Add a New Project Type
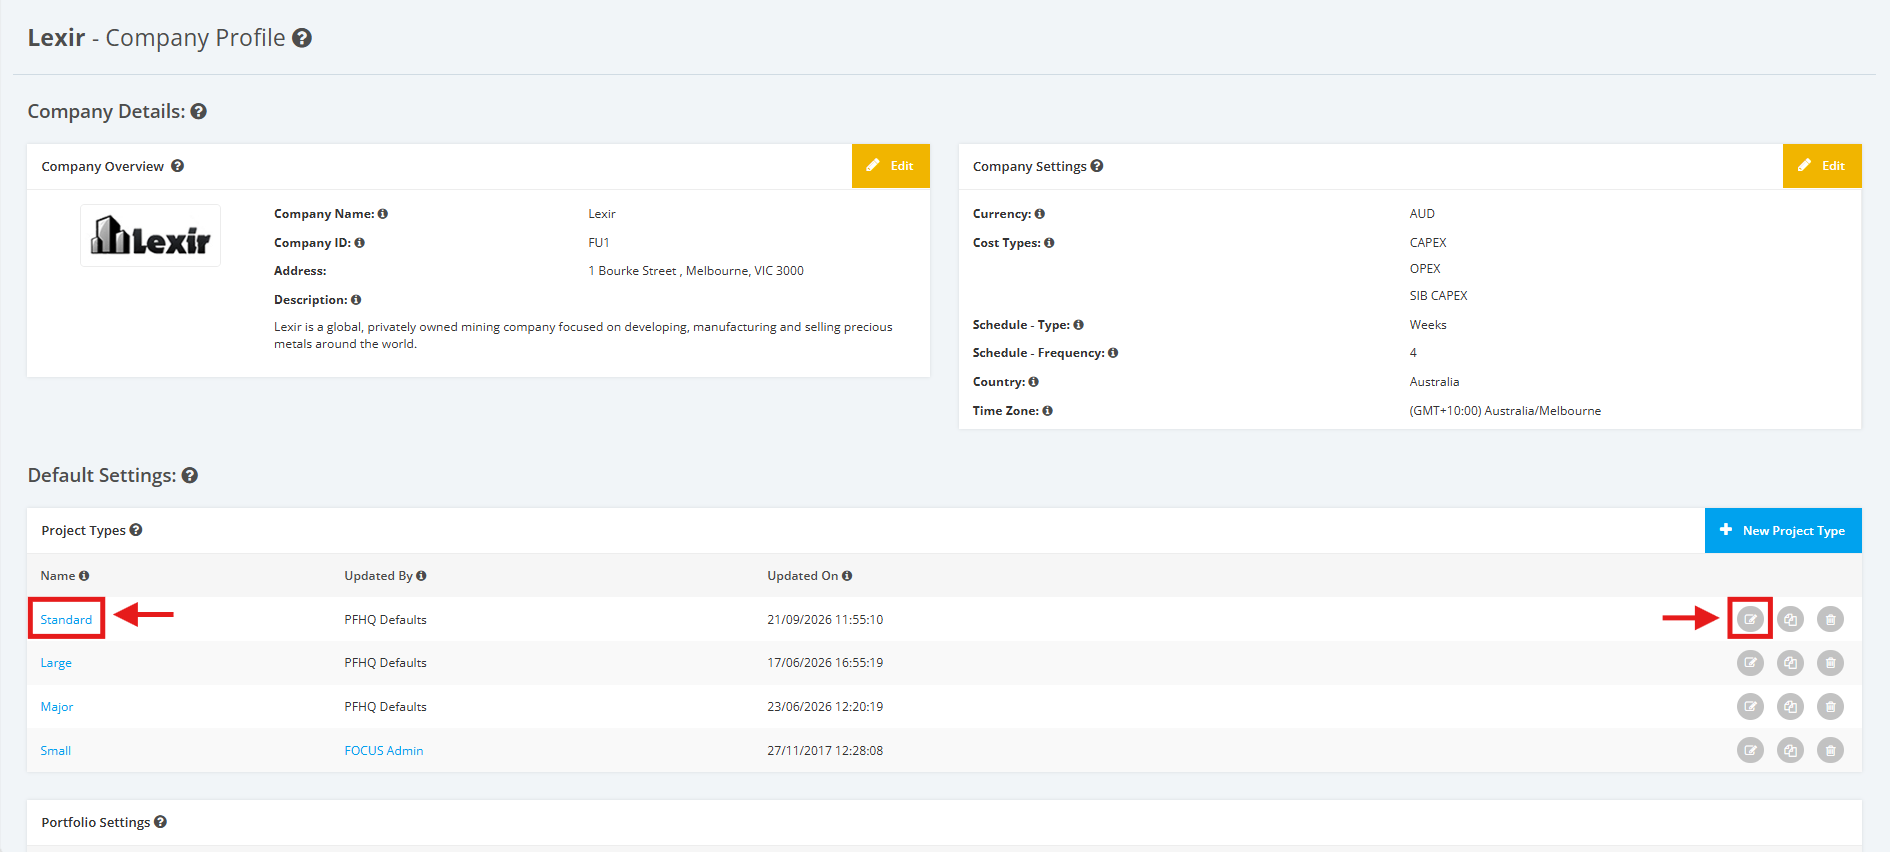1890x852 pixels. tap(1783, 530)
